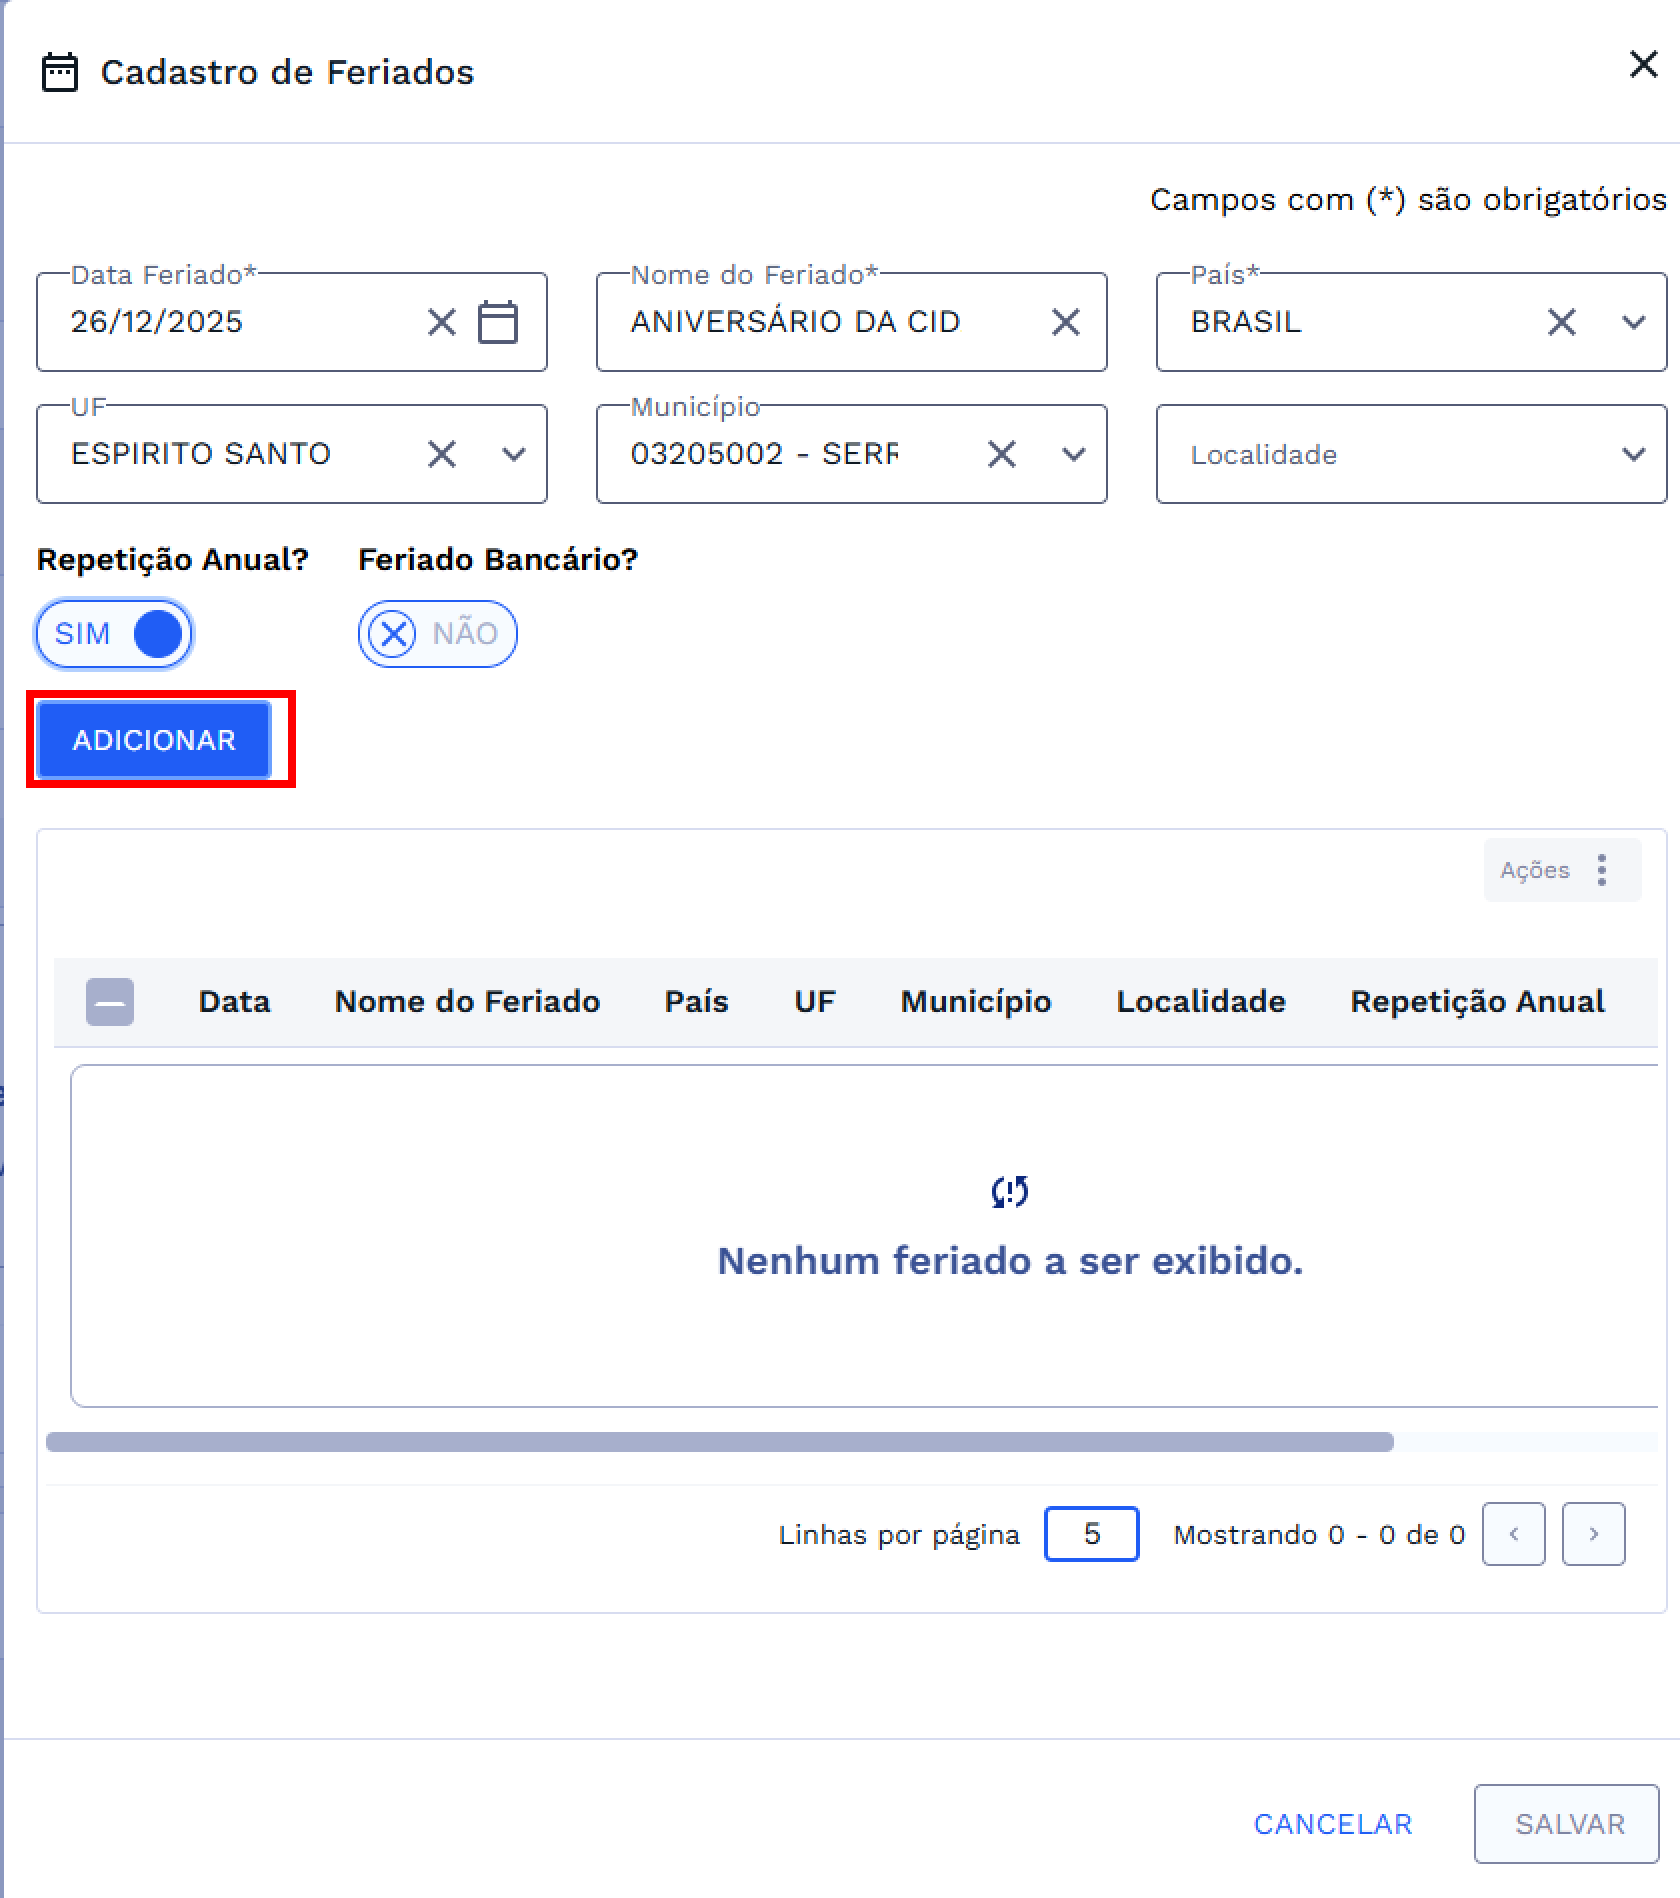The image size is (1680, 1898).
Task: Open the Ações three-dot menu
Action: coord(1601,870)
